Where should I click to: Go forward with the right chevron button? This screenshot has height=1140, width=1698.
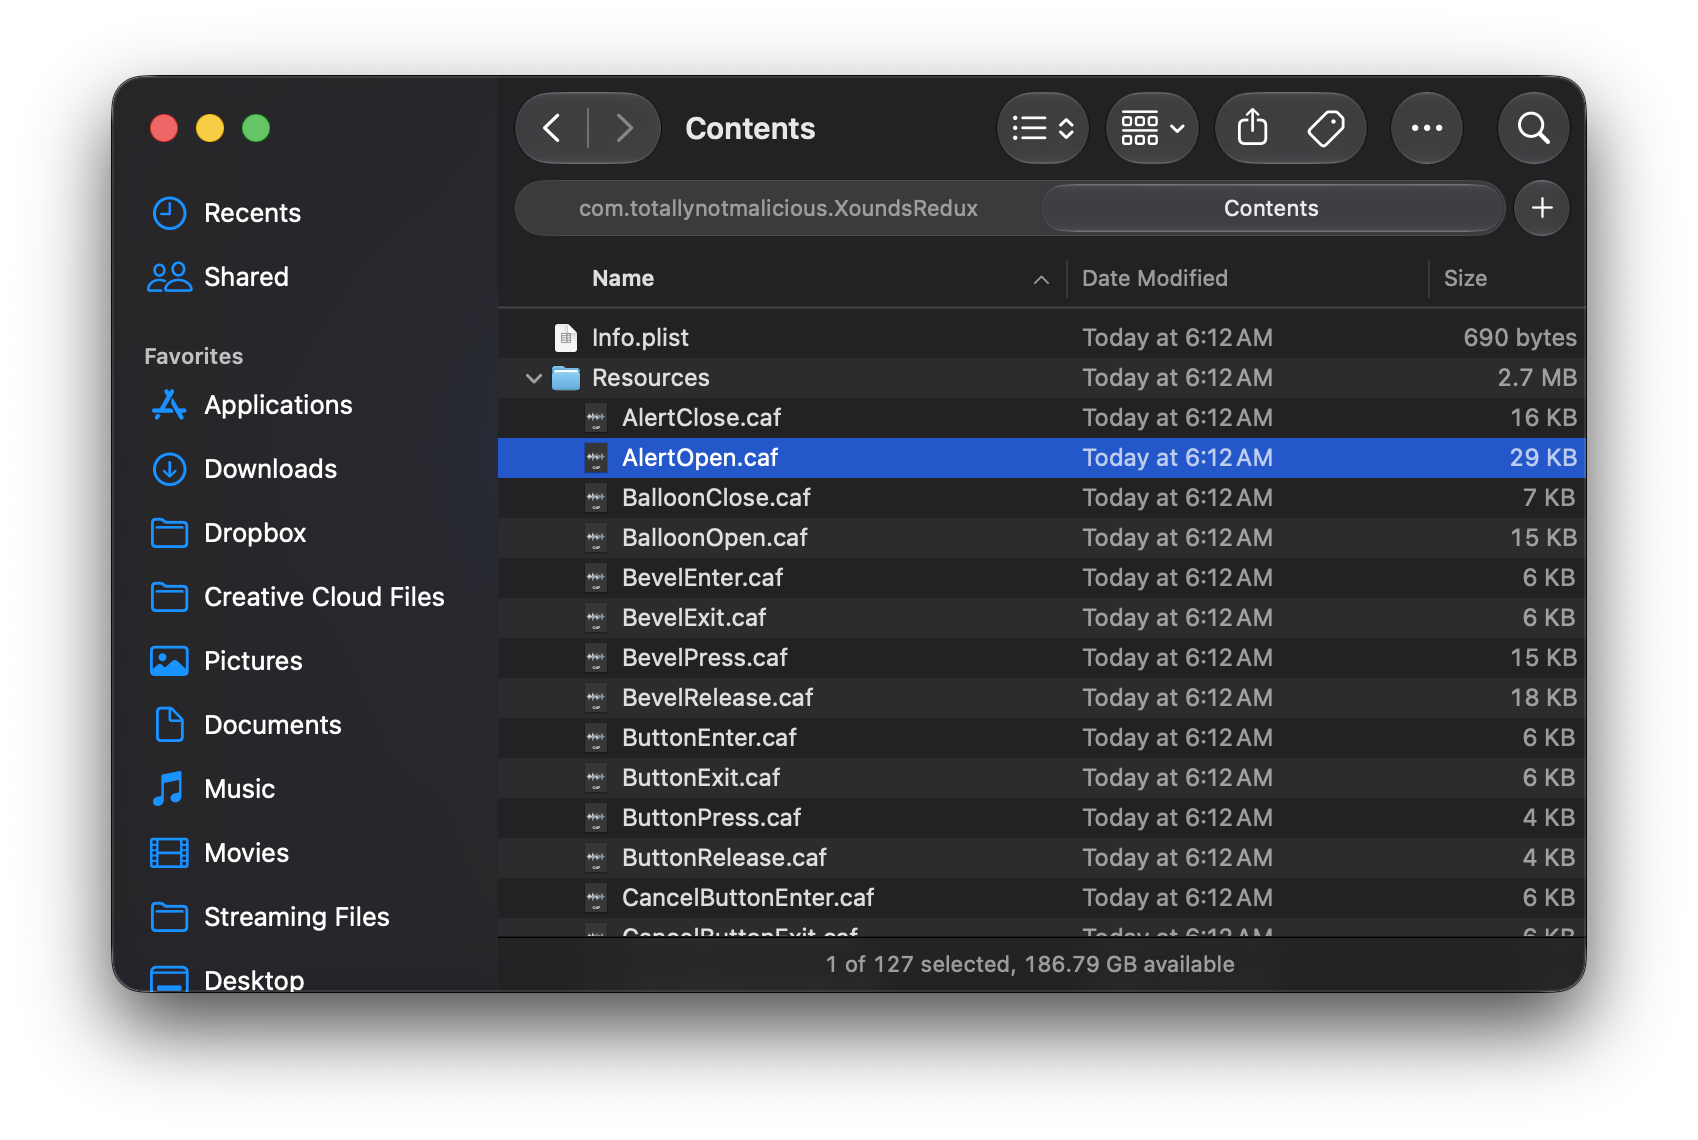[x=625, y=128]
